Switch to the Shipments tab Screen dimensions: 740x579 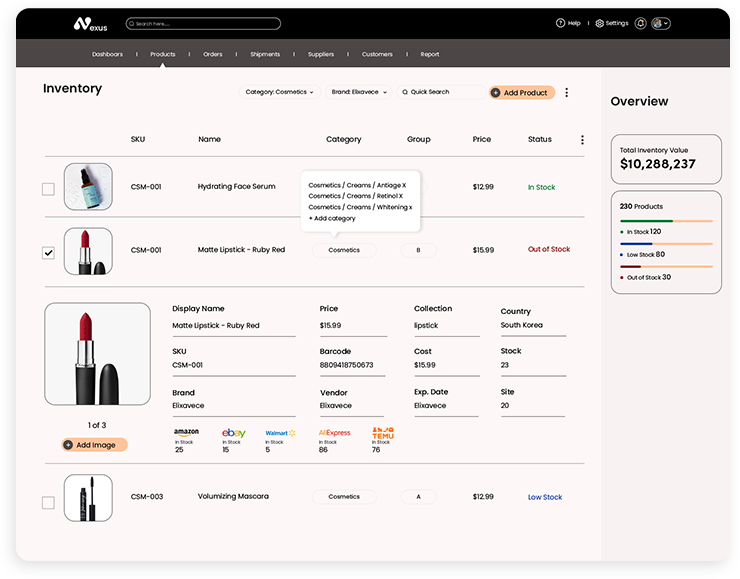pos(265,54)
